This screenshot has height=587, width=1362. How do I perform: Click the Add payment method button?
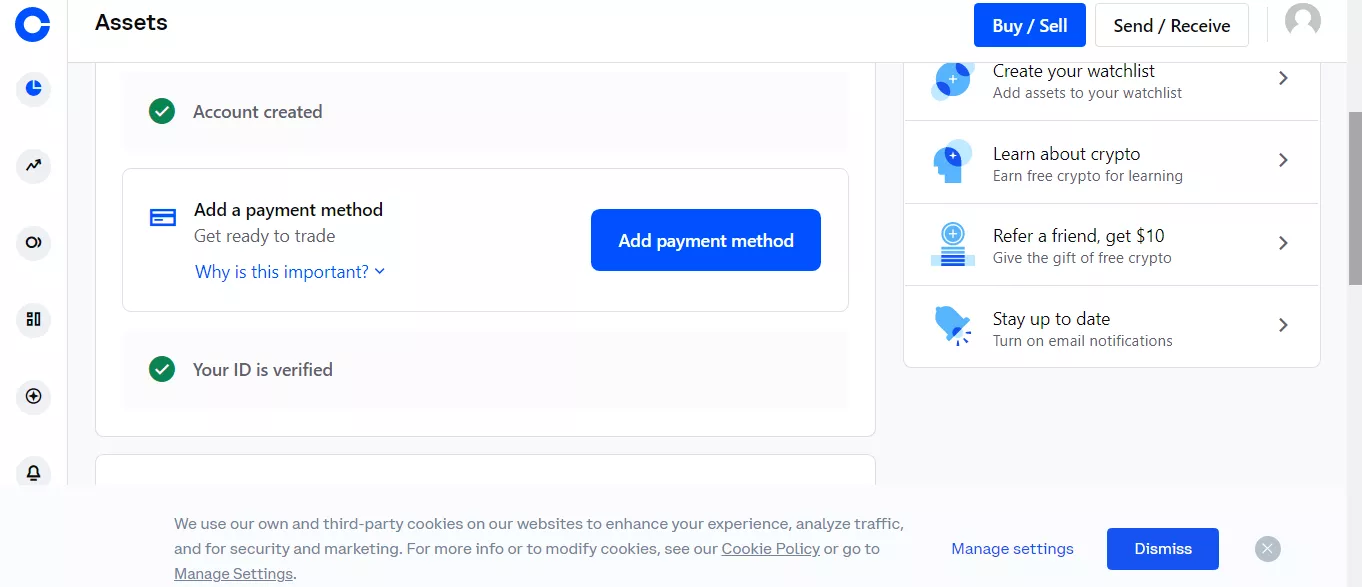705,240
